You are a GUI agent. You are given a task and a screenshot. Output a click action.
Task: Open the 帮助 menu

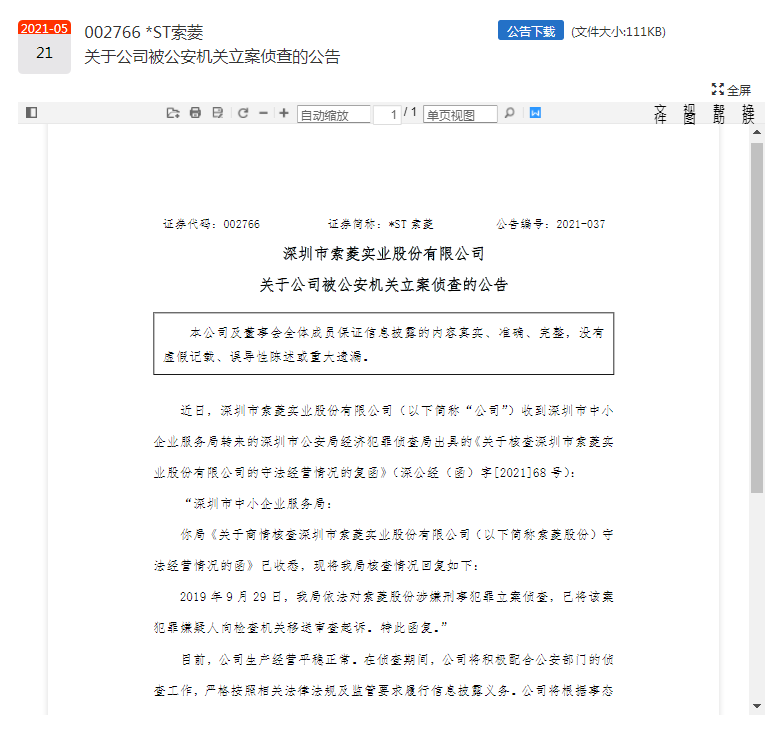click(719, 114)
